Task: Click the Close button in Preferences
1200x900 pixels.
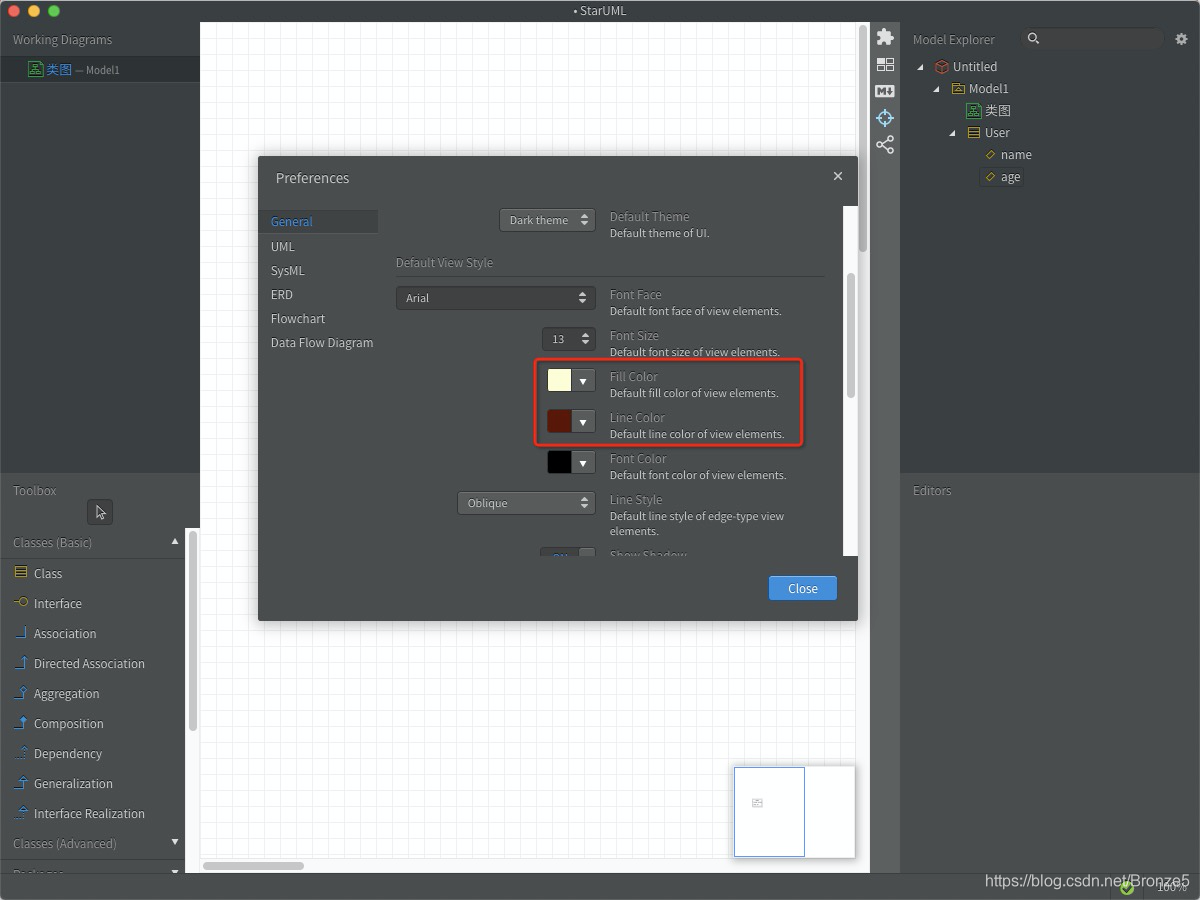Action: tap(802, 588)
